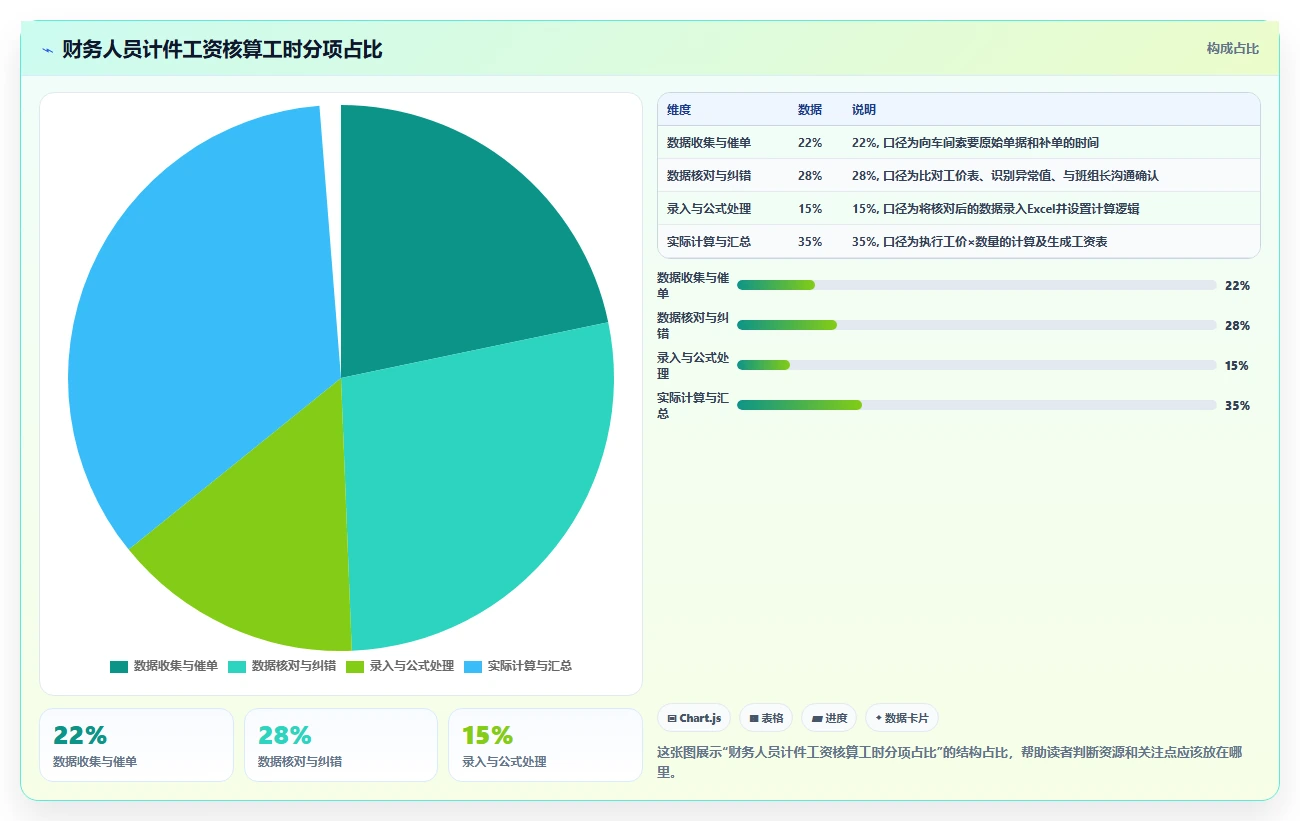Click the 35% value in table
1300x821 pixels.
click(x=810, y=242)
